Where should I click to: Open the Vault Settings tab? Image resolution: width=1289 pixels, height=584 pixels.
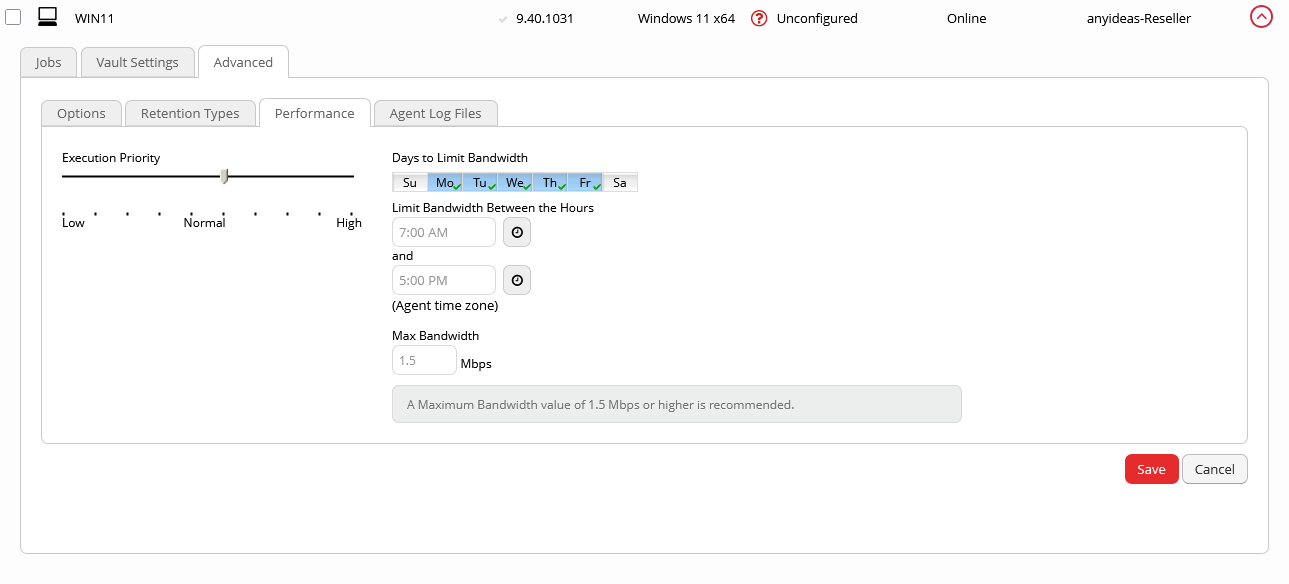pyautogui.click(x=137, y=62)
